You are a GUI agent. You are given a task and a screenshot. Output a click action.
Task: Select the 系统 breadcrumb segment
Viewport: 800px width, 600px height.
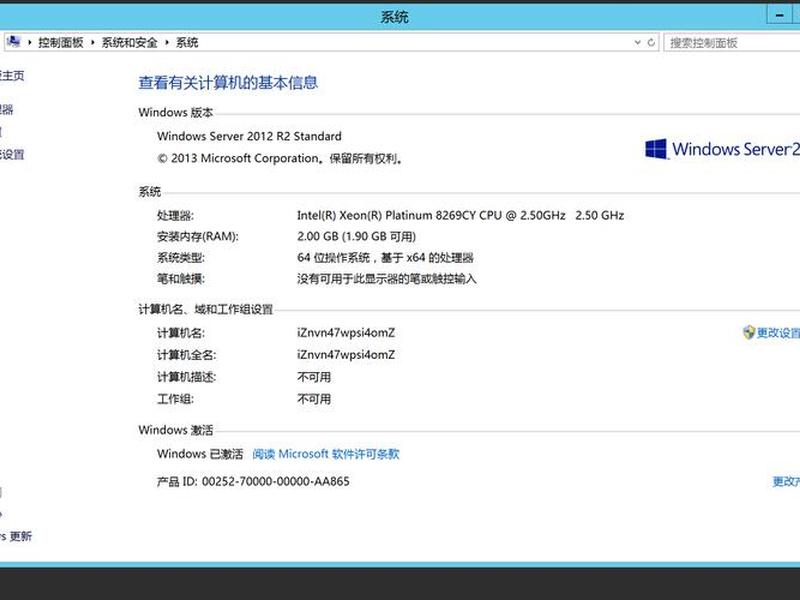(x=187, y=42)
